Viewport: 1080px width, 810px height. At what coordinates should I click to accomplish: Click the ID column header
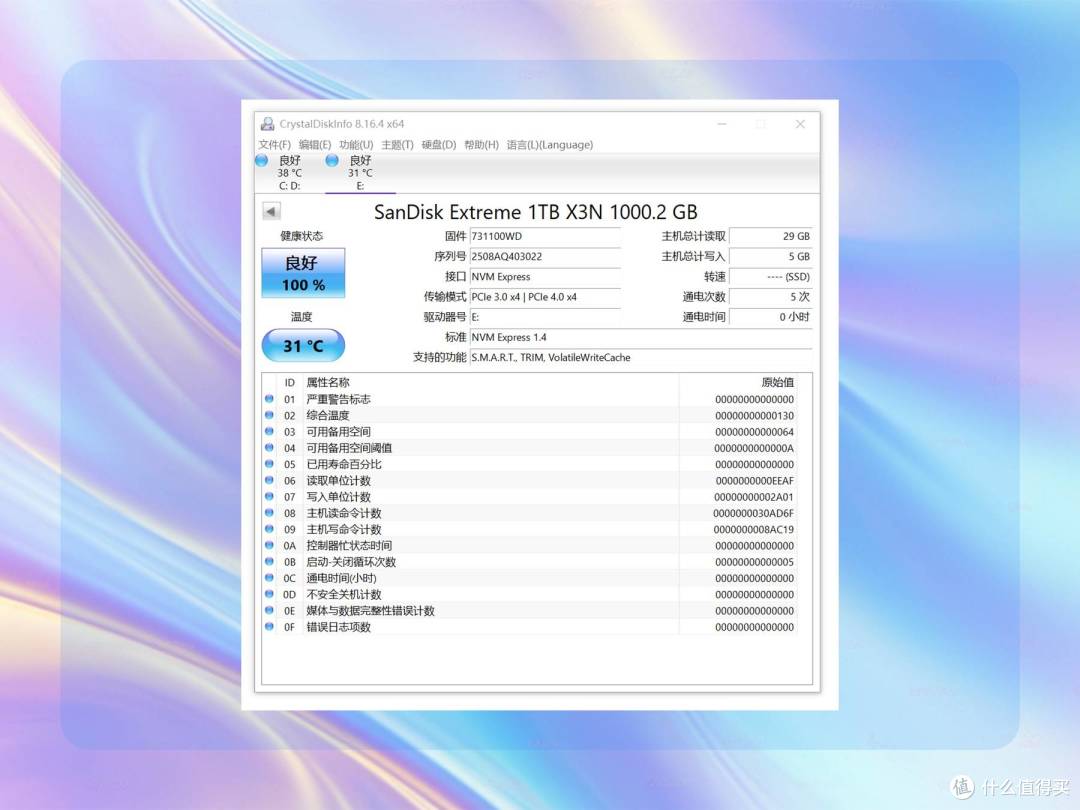[x=289, y=382]
